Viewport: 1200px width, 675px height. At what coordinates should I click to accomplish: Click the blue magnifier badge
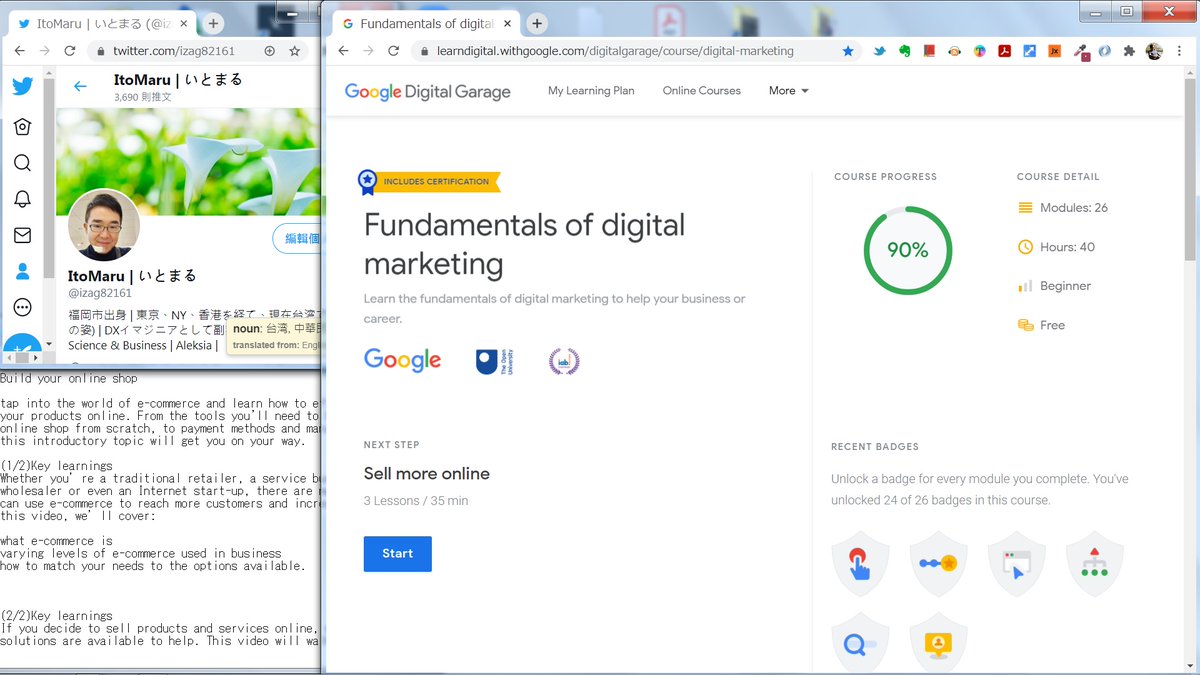(x=861, y=645)
